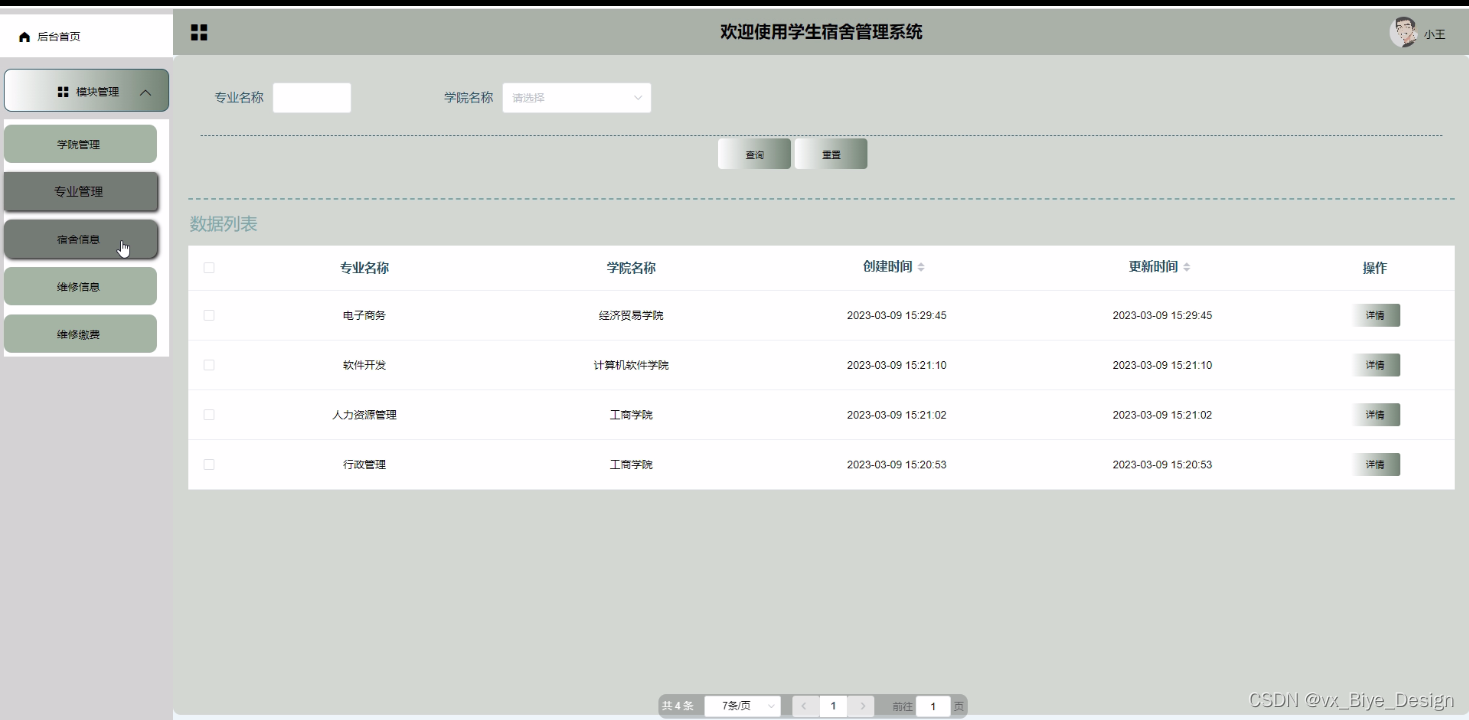Screen dimensions: 1469x720
Task: Click the 专业名称 input field
Action: tap(312, 98)
